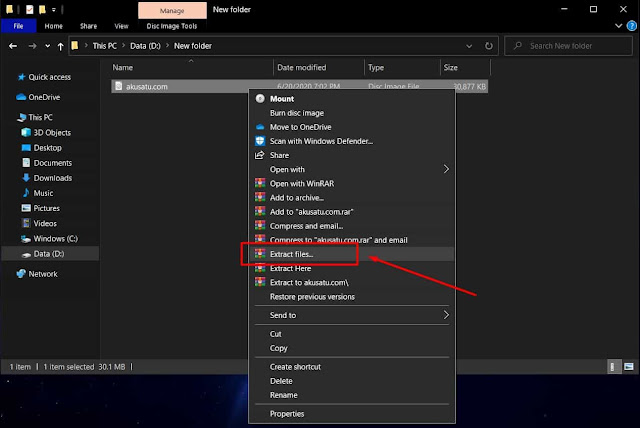Open the address bar history dropdown
Screen dimensions: 640x428
coord(469,46)
